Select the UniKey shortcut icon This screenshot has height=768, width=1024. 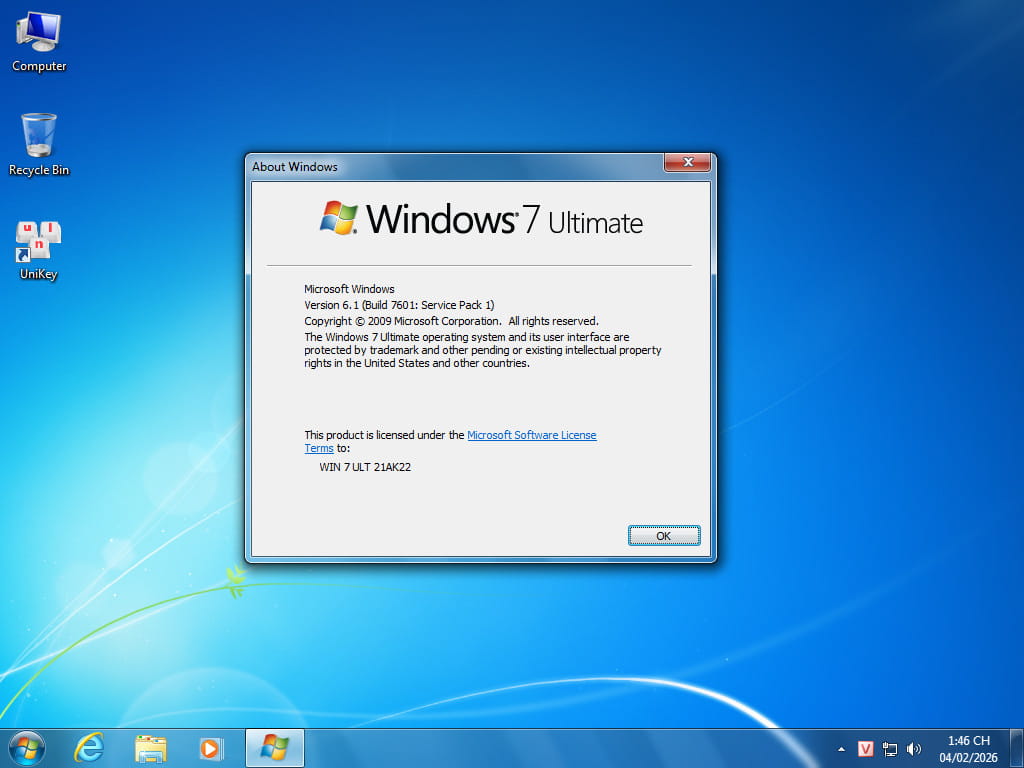pyautogui.click(x=39, y=251)
